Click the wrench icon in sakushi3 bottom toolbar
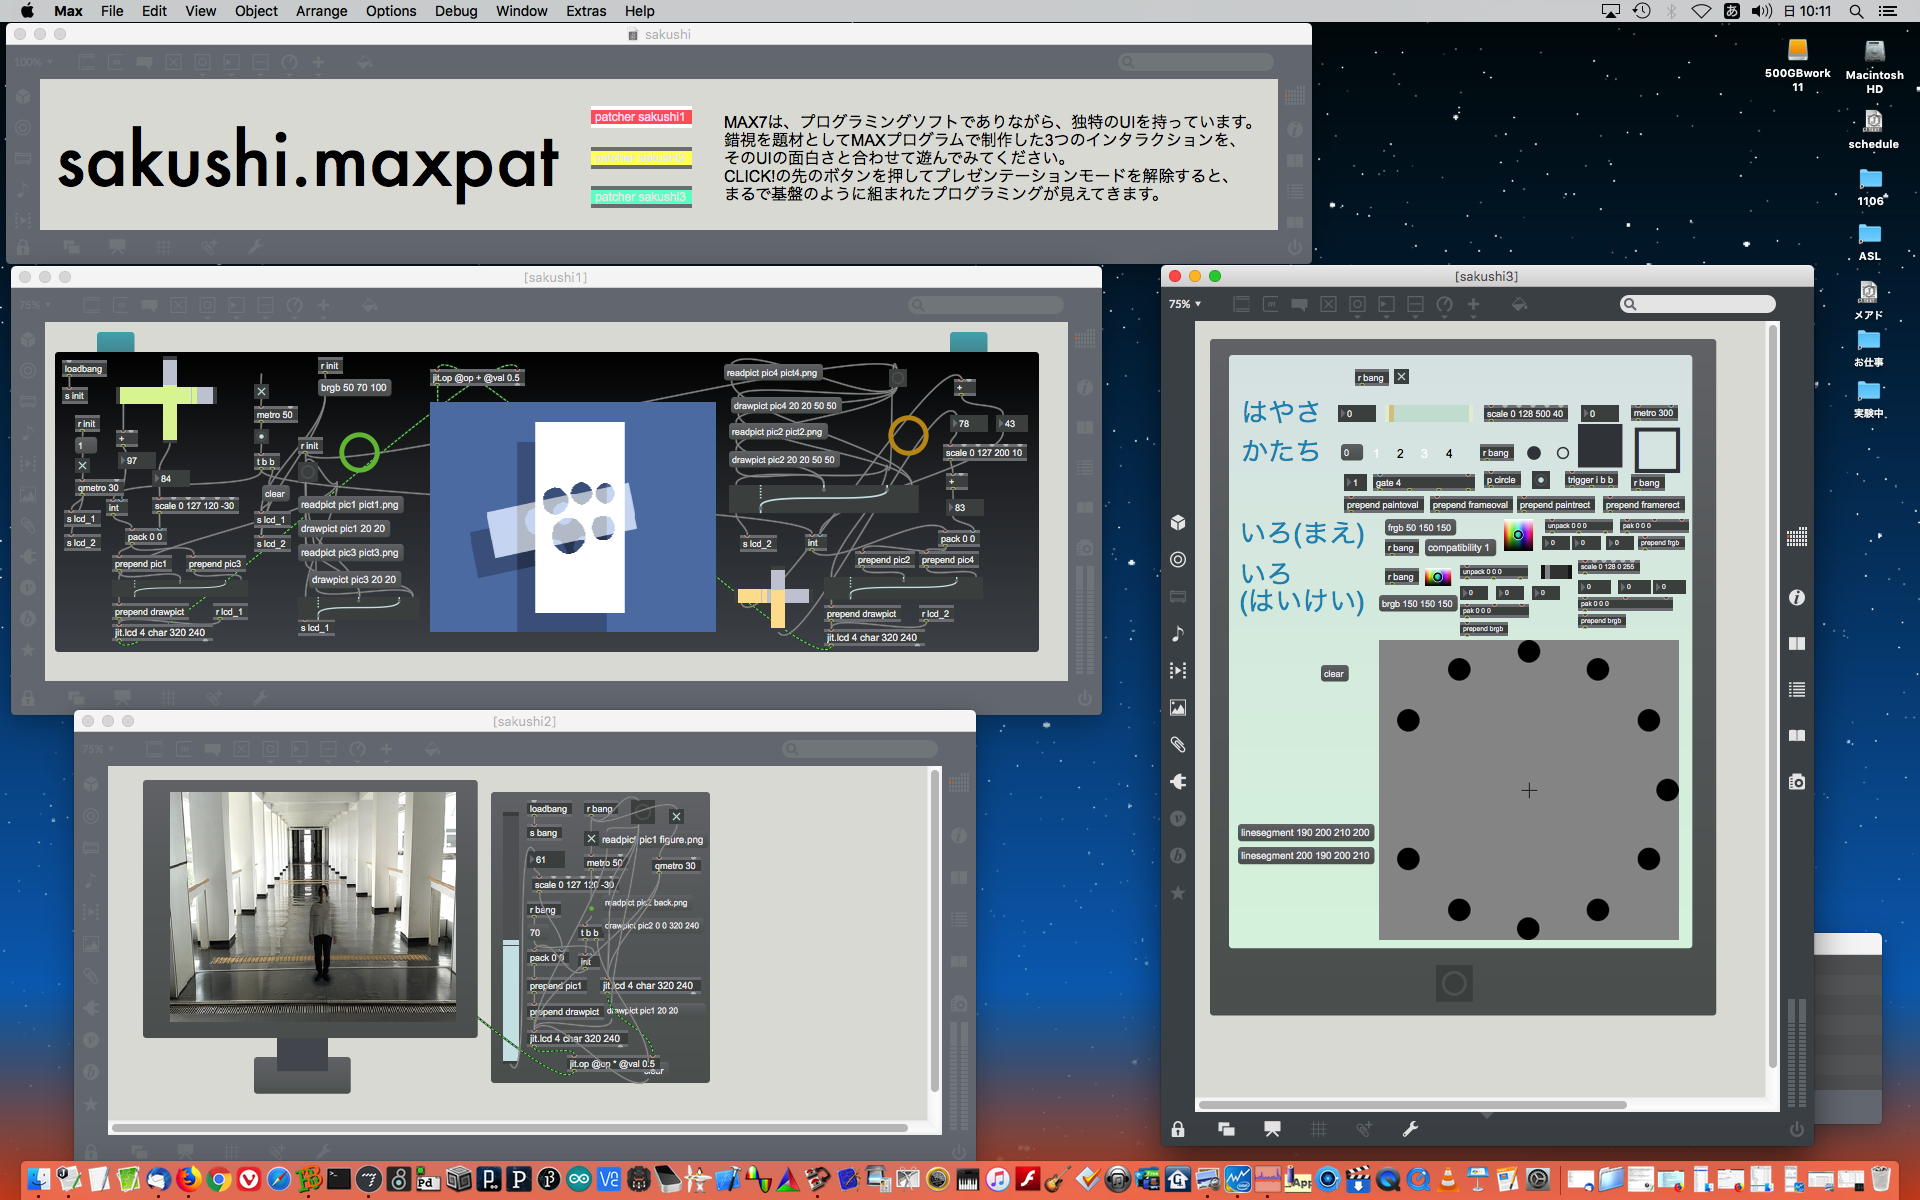 1410,1129
